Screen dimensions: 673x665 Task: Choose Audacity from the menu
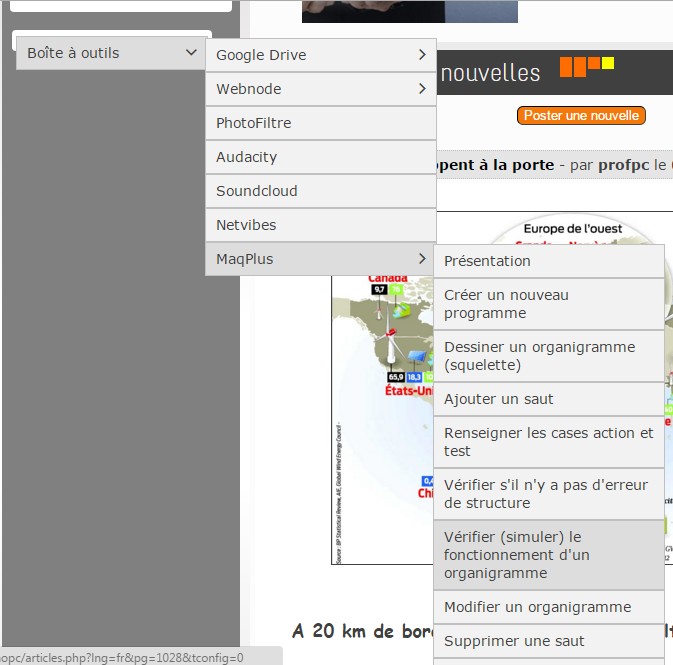coord(321,157)
